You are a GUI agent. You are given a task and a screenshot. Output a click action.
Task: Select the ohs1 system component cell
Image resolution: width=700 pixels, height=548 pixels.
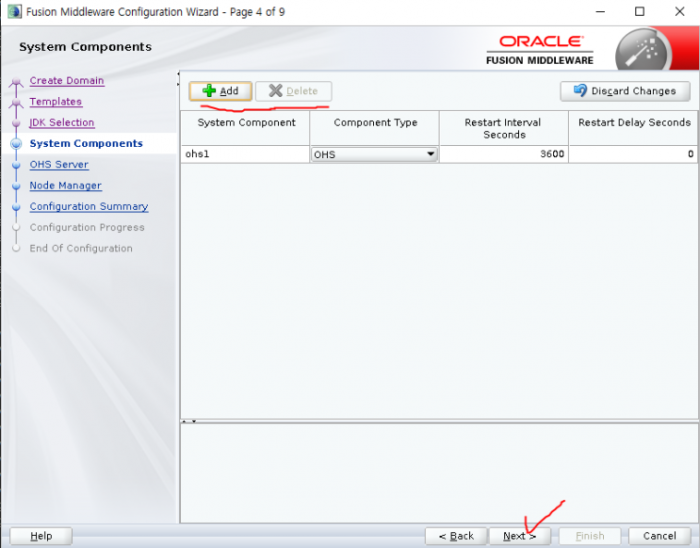click(245, 154)
